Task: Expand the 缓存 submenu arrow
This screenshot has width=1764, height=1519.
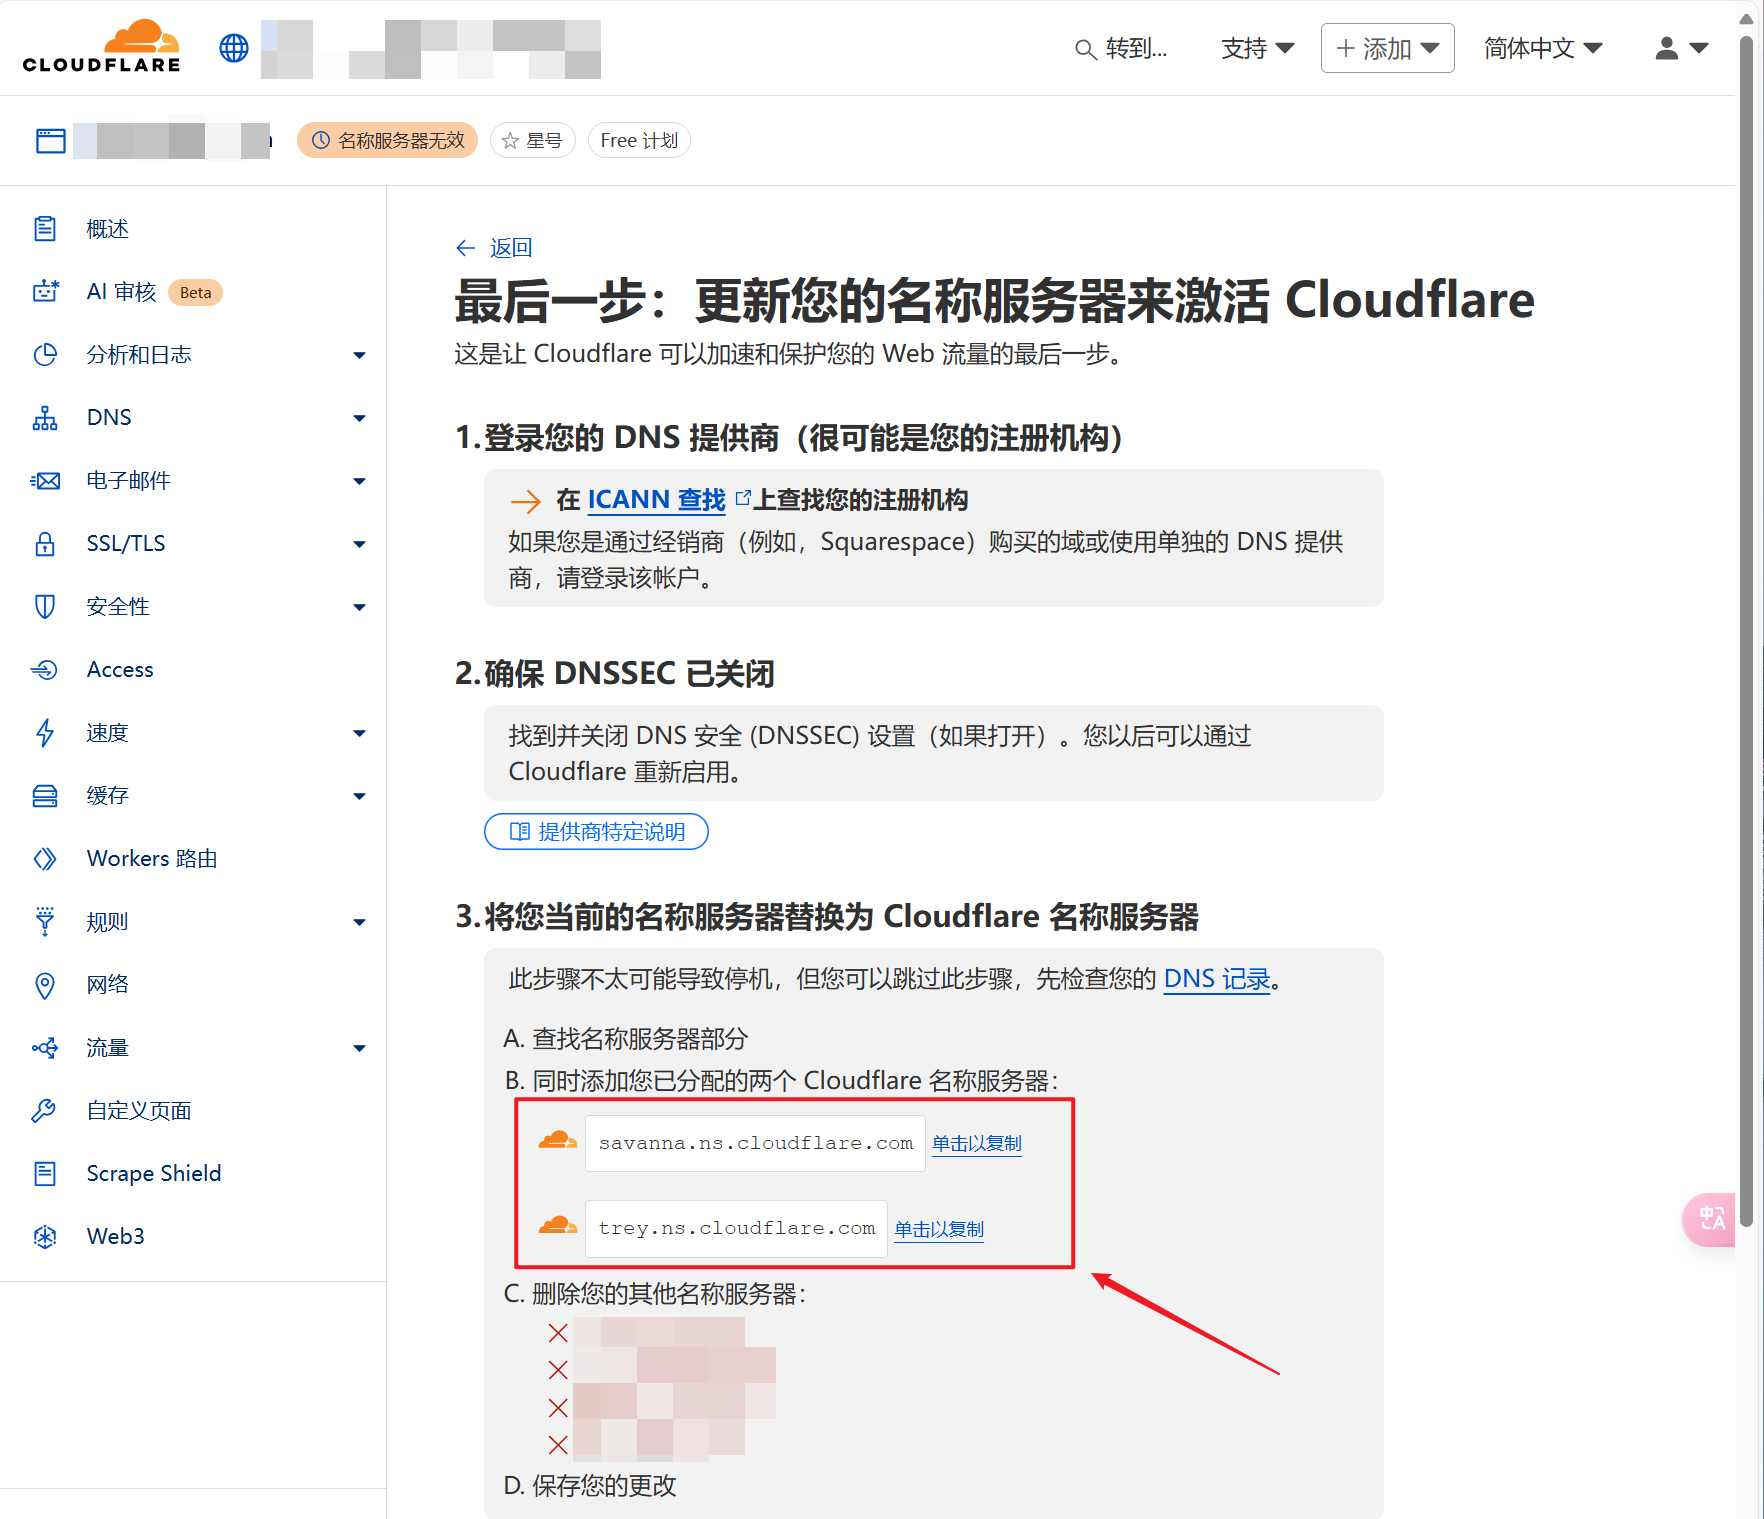Action: pyautogui.click(x=360, y=796)
